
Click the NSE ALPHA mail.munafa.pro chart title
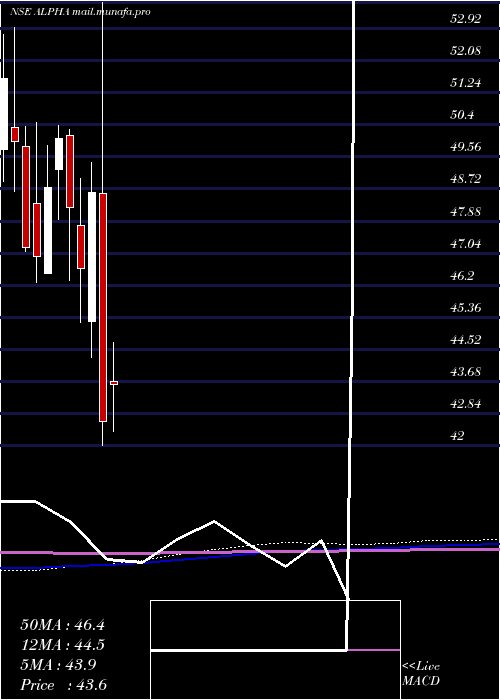[80, 12]
